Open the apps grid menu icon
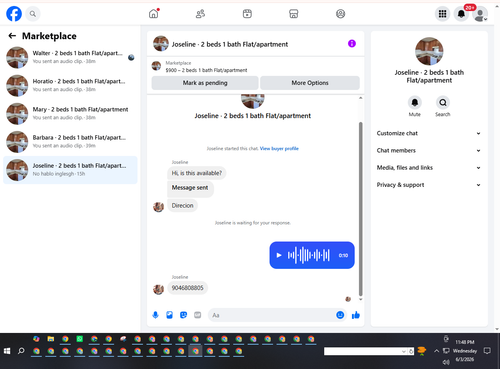 442,14
